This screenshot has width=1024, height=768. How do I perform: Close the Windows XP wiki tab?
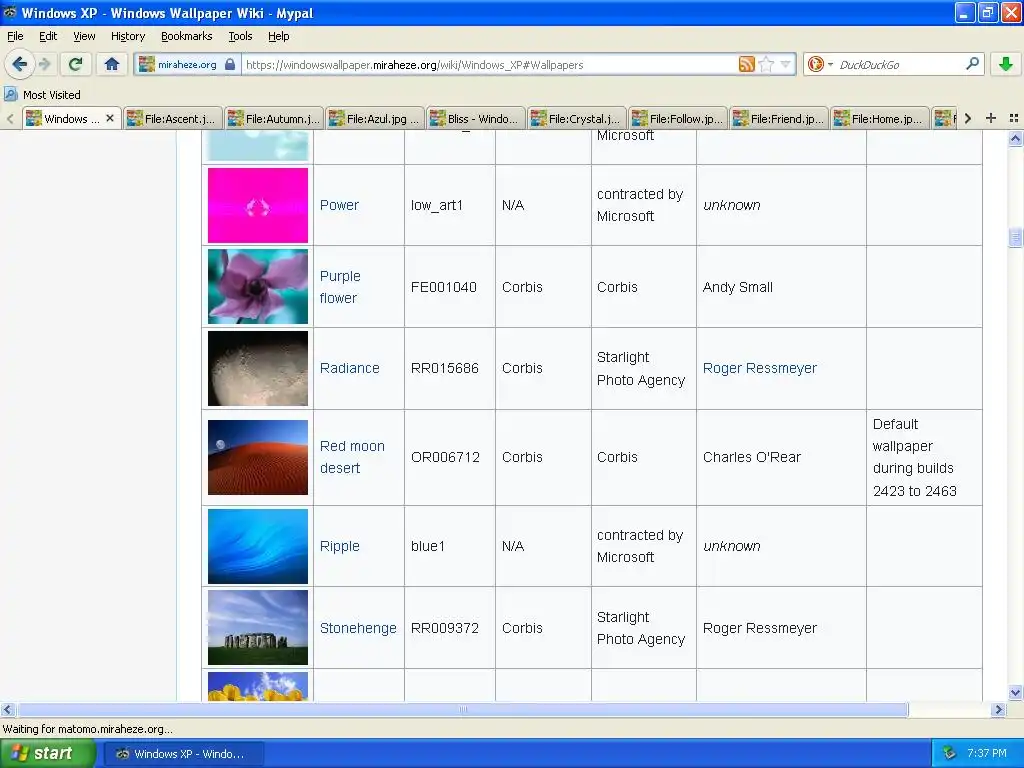[x=110, y=118]
